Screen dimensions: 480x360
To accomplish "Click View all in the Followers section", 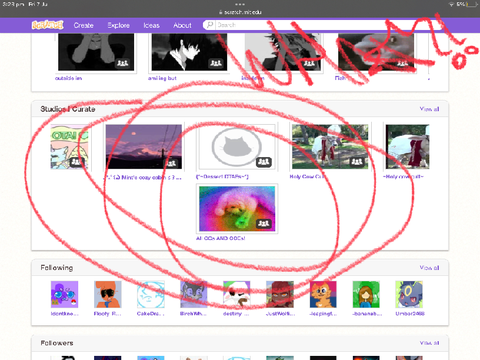I will click(429, 343).
